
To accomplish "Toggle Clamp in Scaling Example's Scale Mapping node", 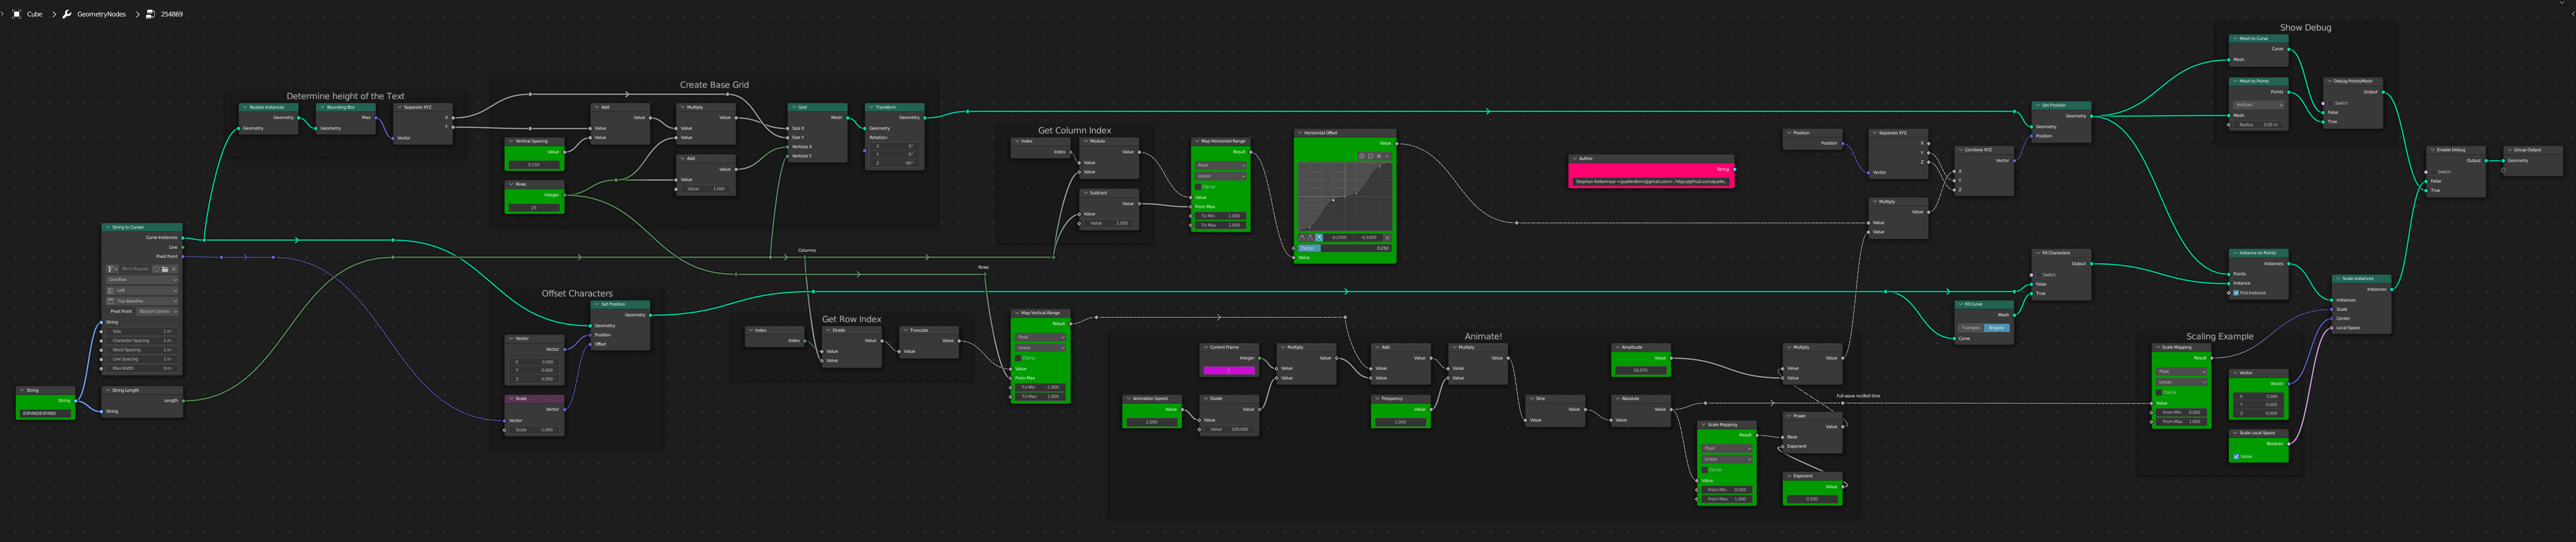I will pos(2160,392).
